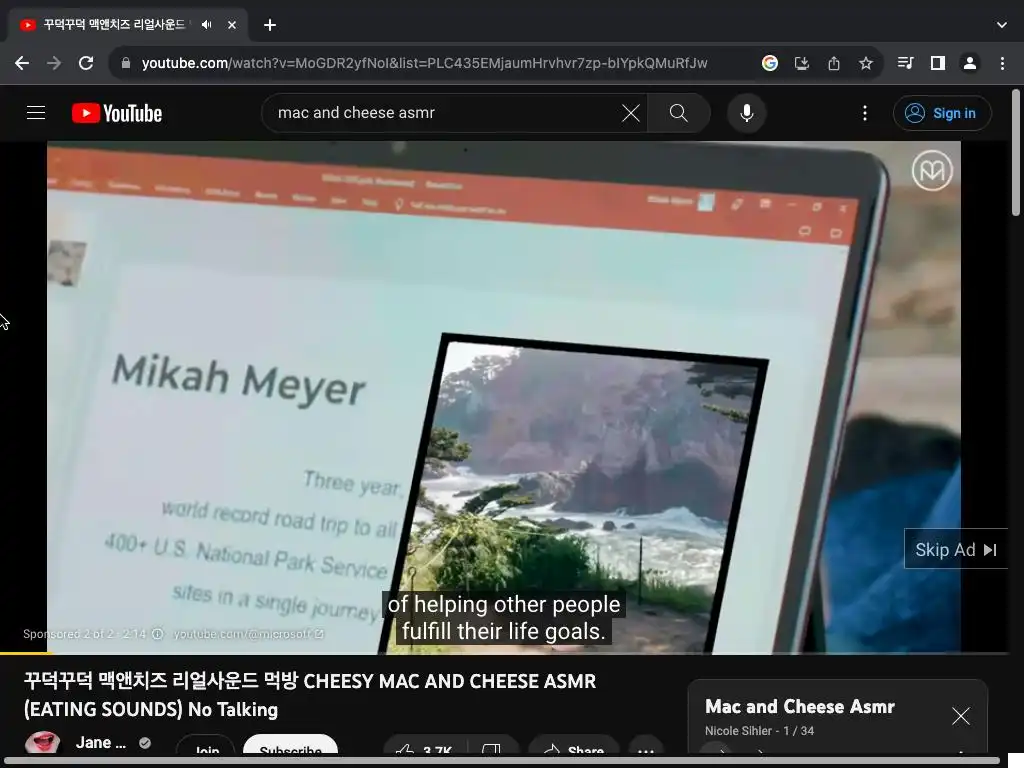Search with voice microphone button
1024x768 pixels.
(746, 113)
